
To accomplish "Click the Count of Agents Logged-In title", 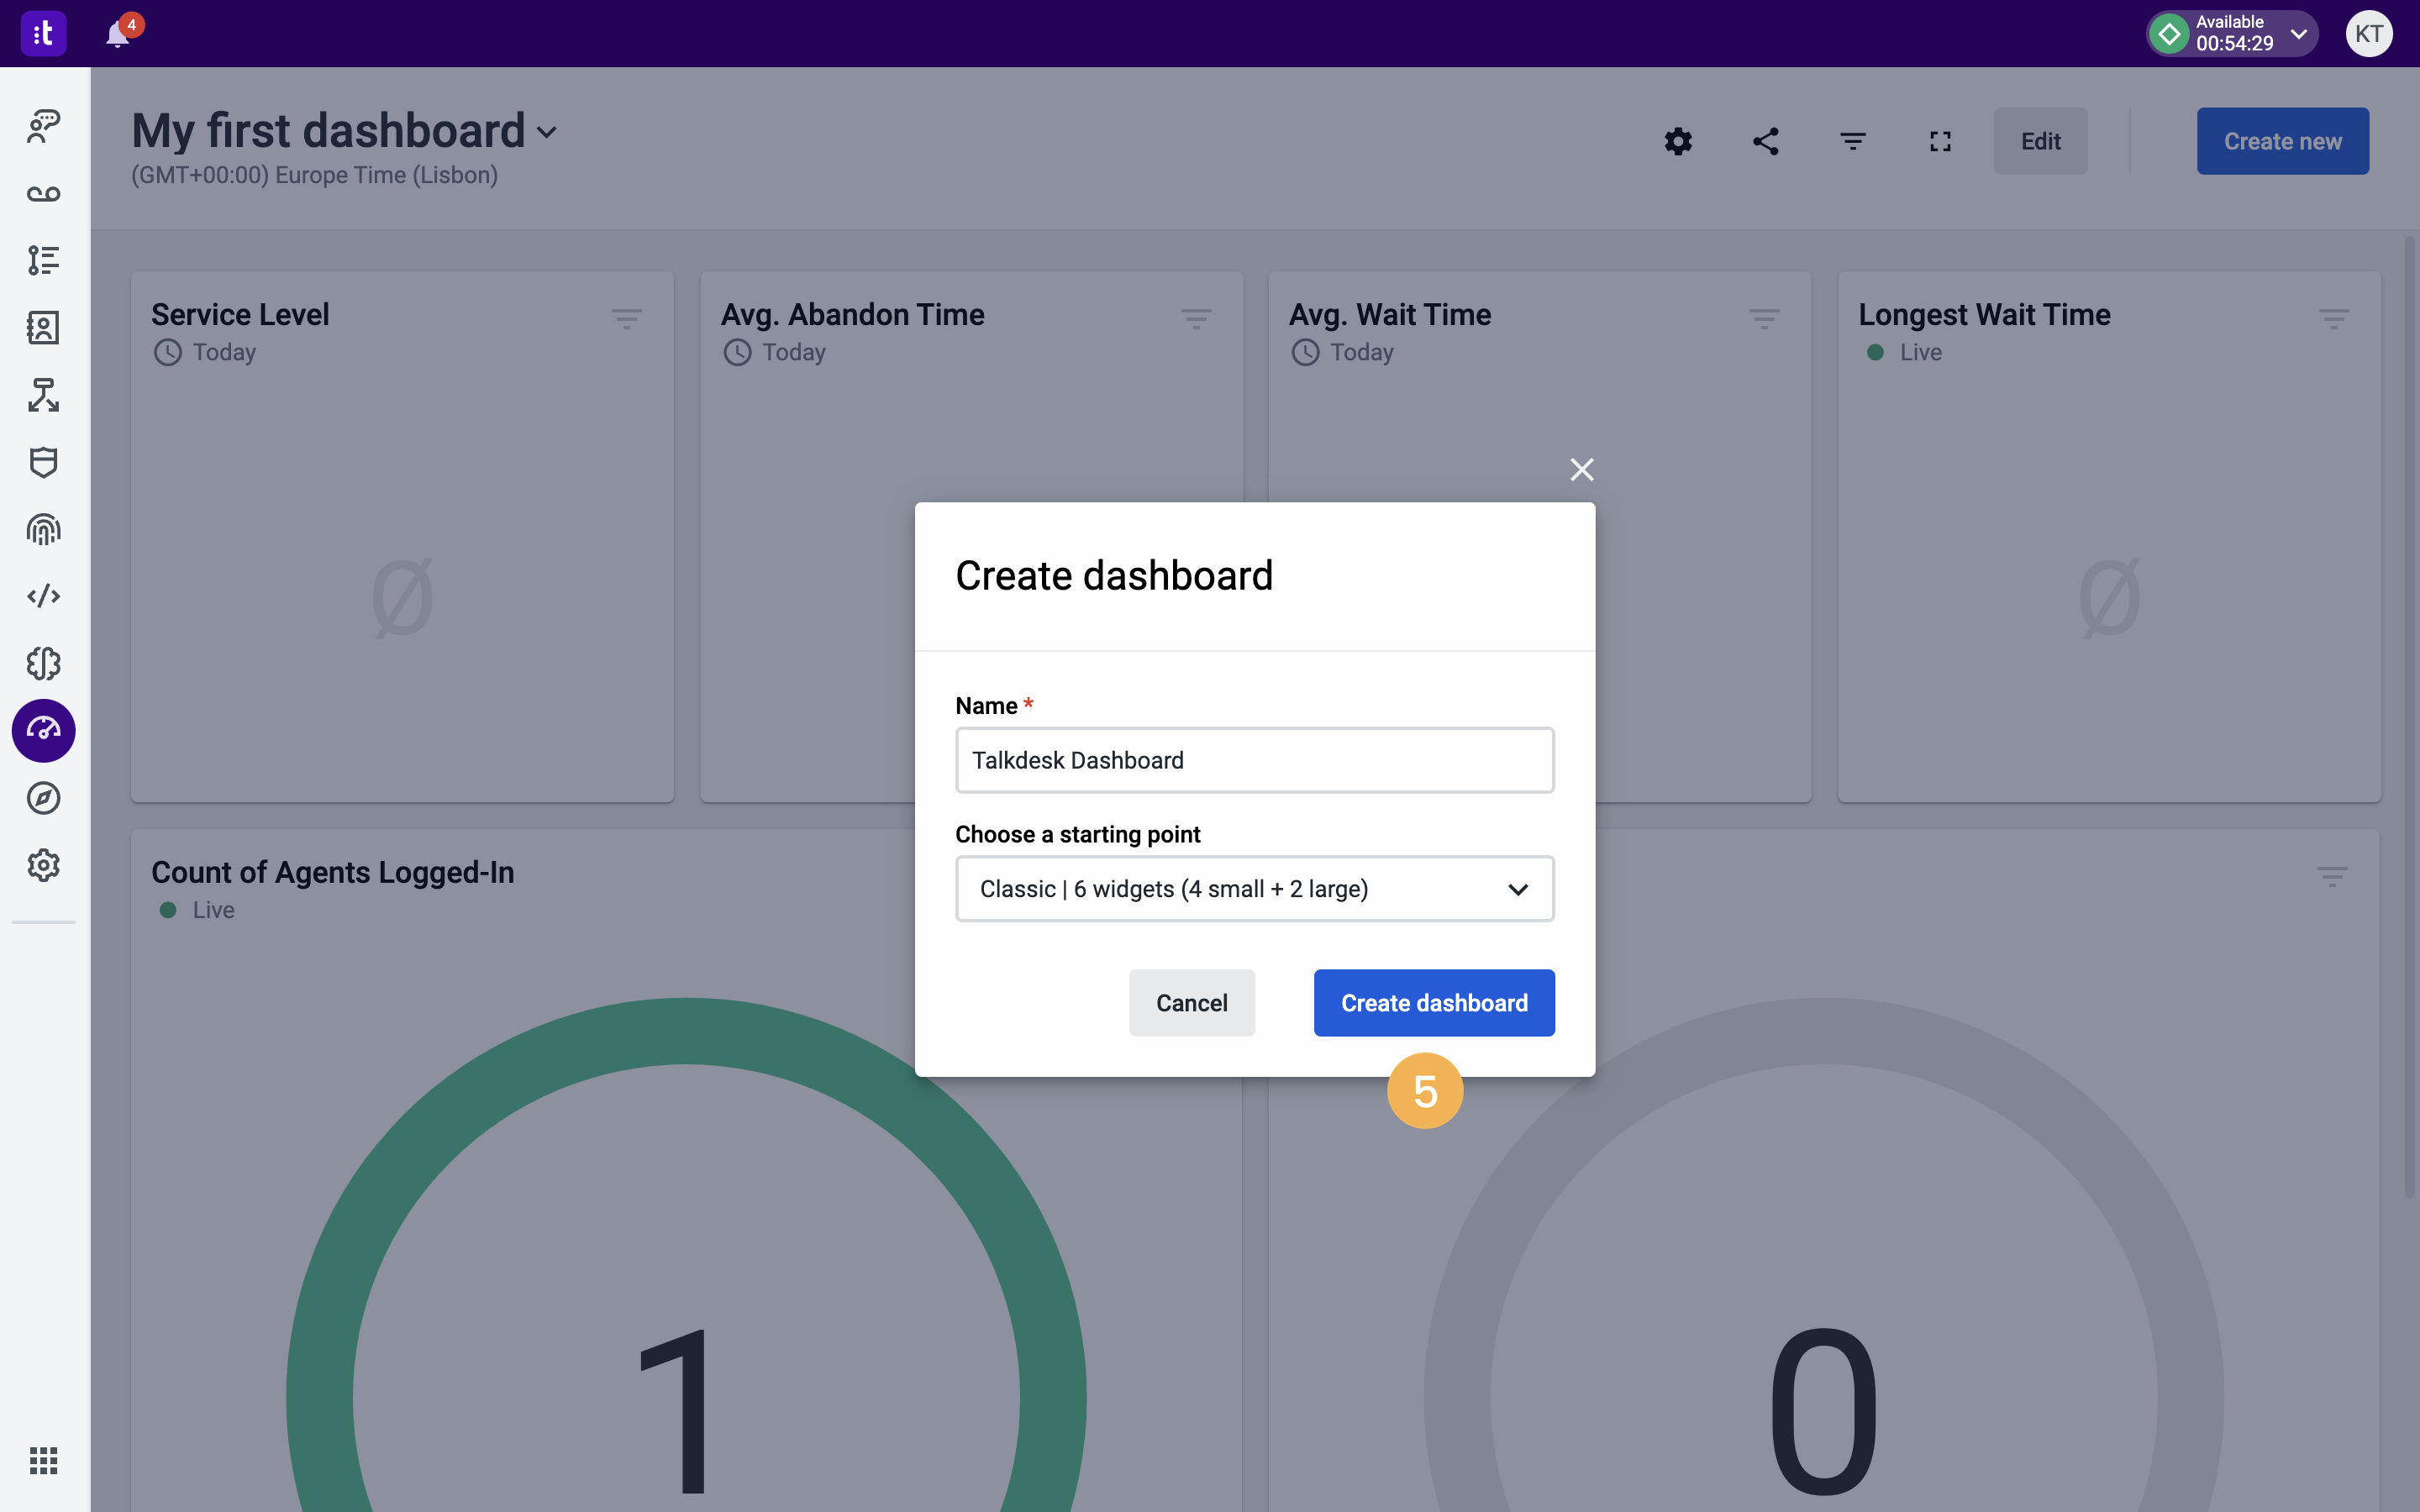I will tap(333, 873).
